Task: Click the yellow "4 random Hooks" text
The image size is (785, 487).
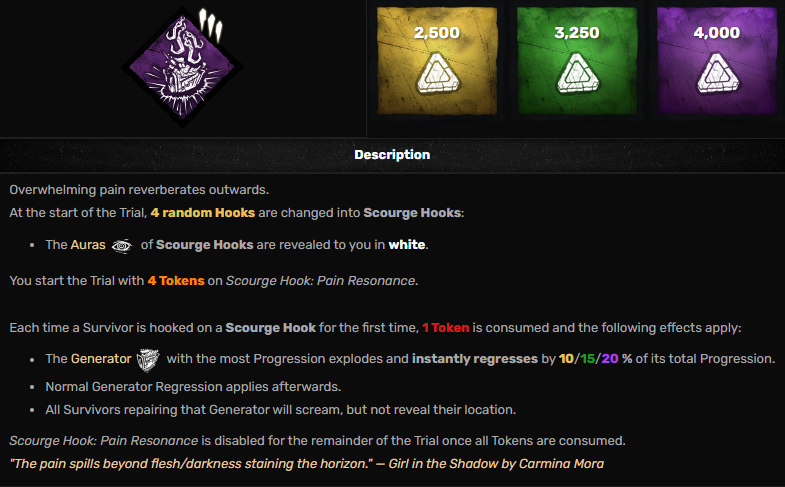Action: coord(202,213)
